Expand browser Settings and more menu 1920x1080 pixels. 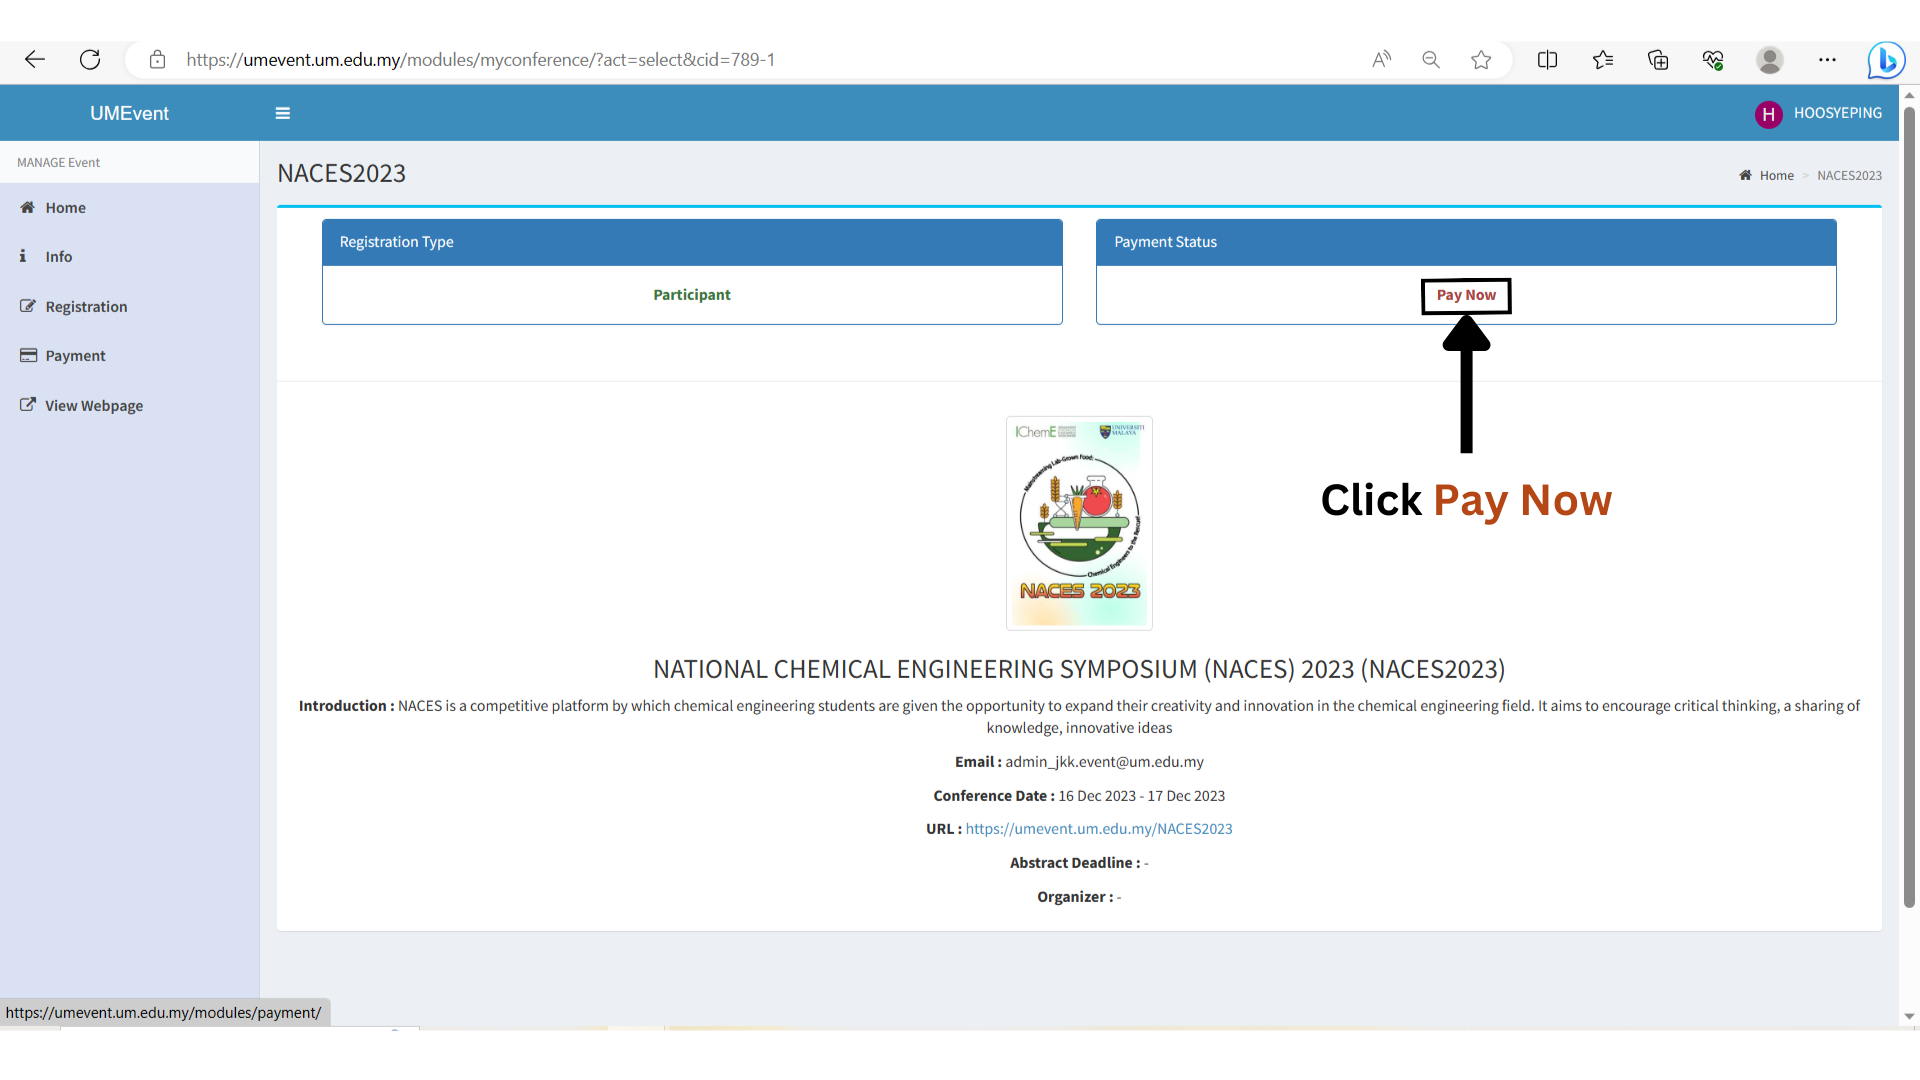(1827, 60)
